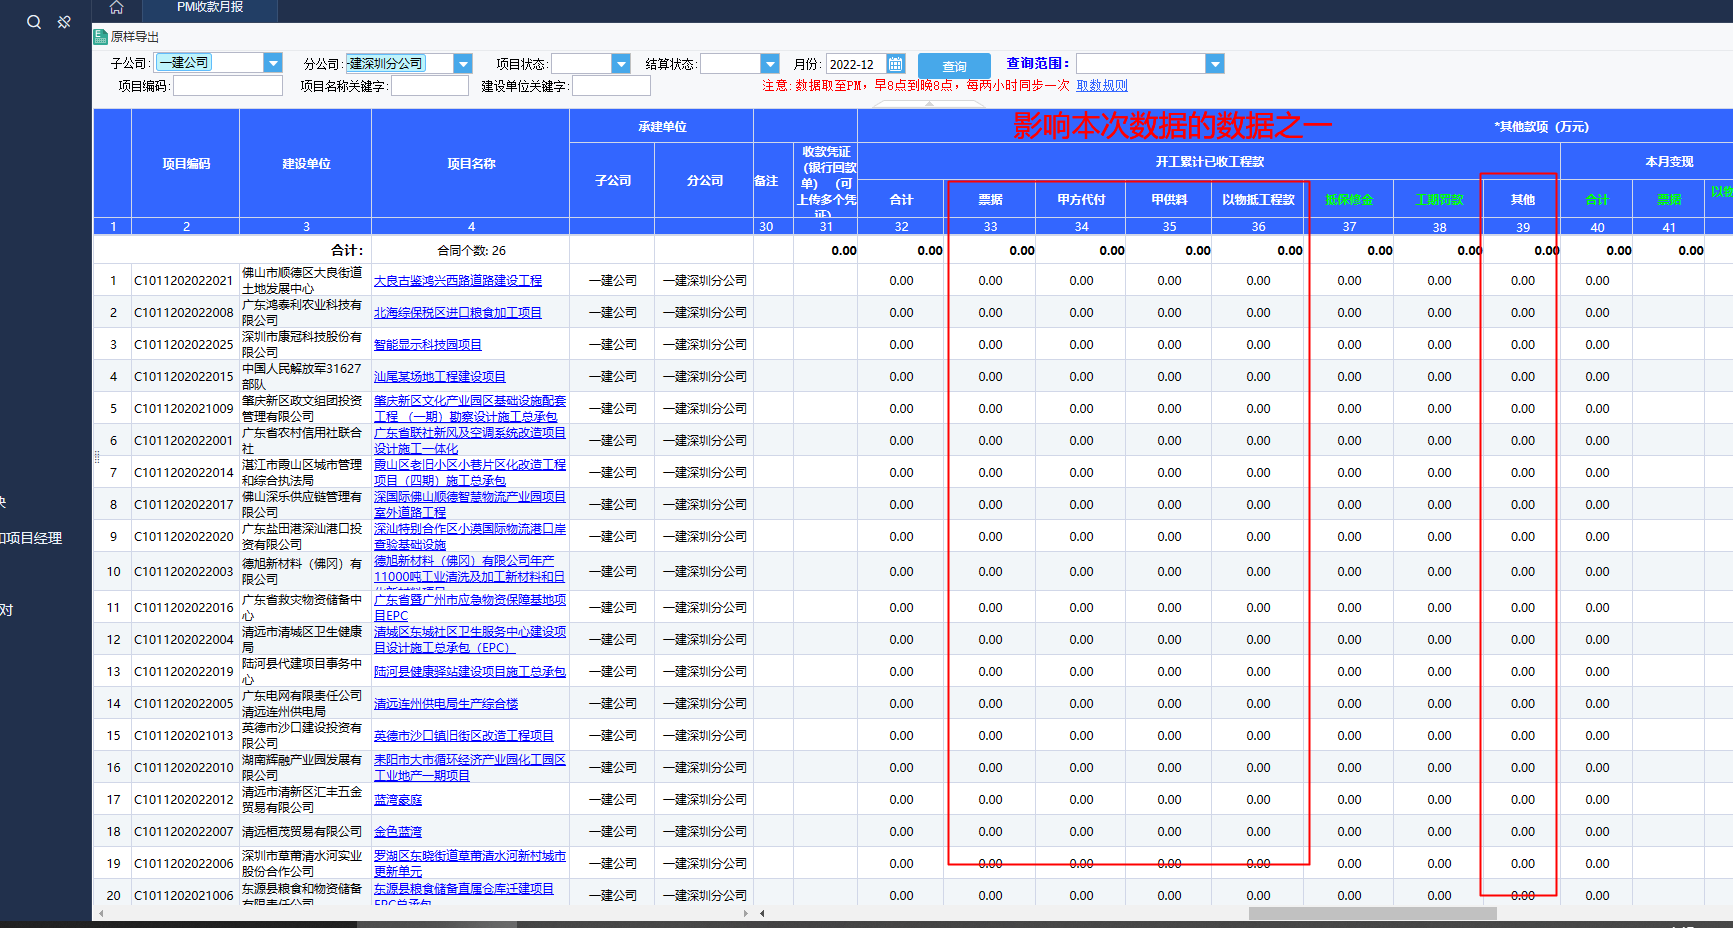Click the 甲供料 column header
The width and height of the screenshot is (1733, 928).
pyautogui.click(x=1169, y=200)
